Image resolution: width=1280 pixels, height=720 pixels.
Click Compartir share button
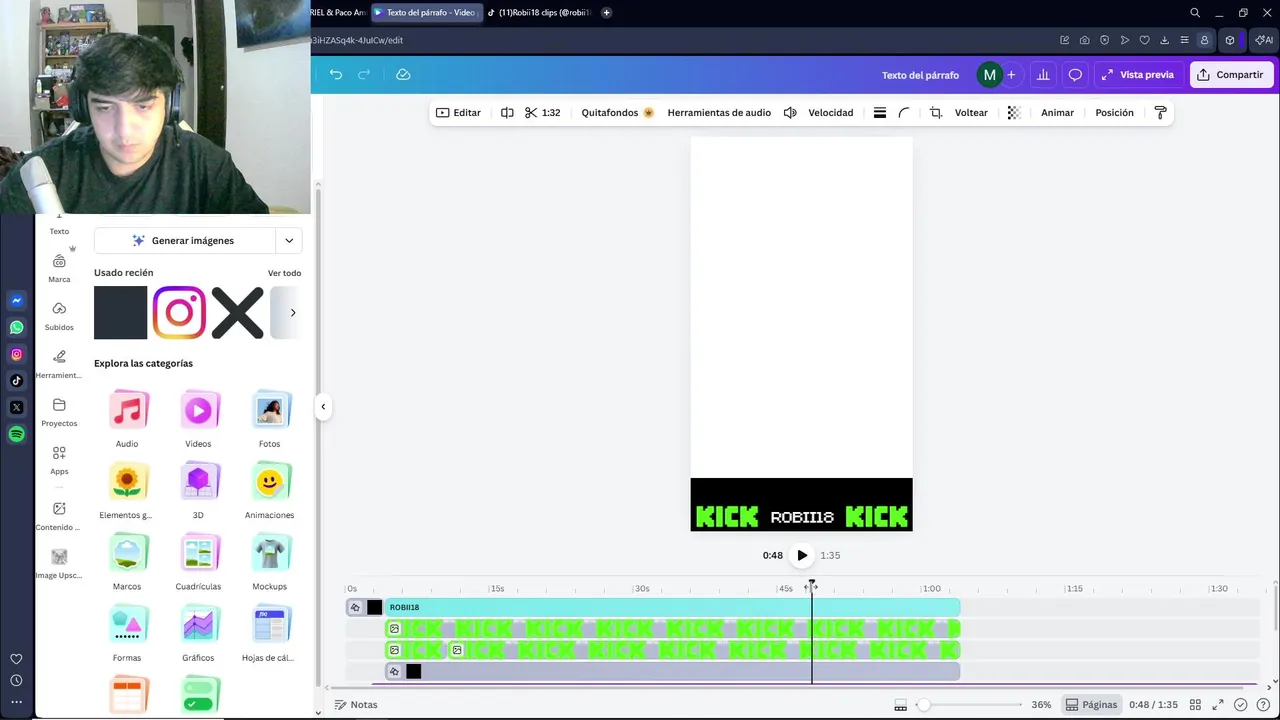coord(1231,75)
